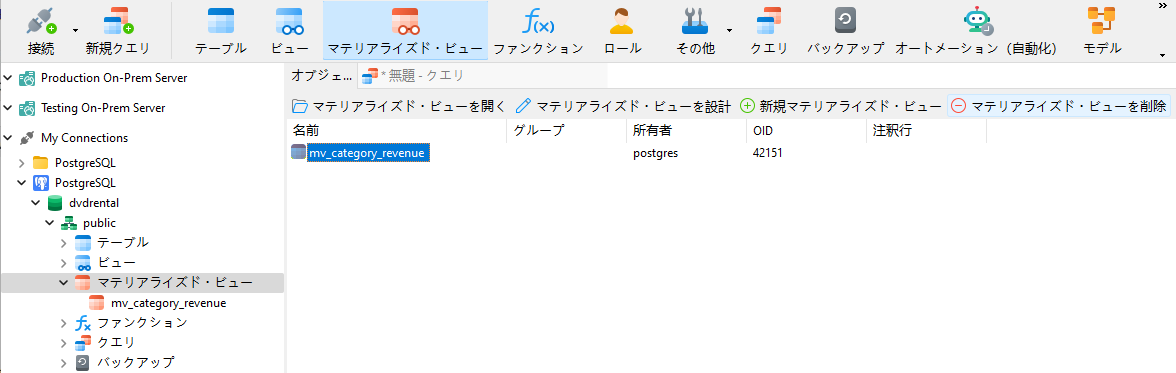Sort by the 注釈行 column header

[x=927, y=130]
